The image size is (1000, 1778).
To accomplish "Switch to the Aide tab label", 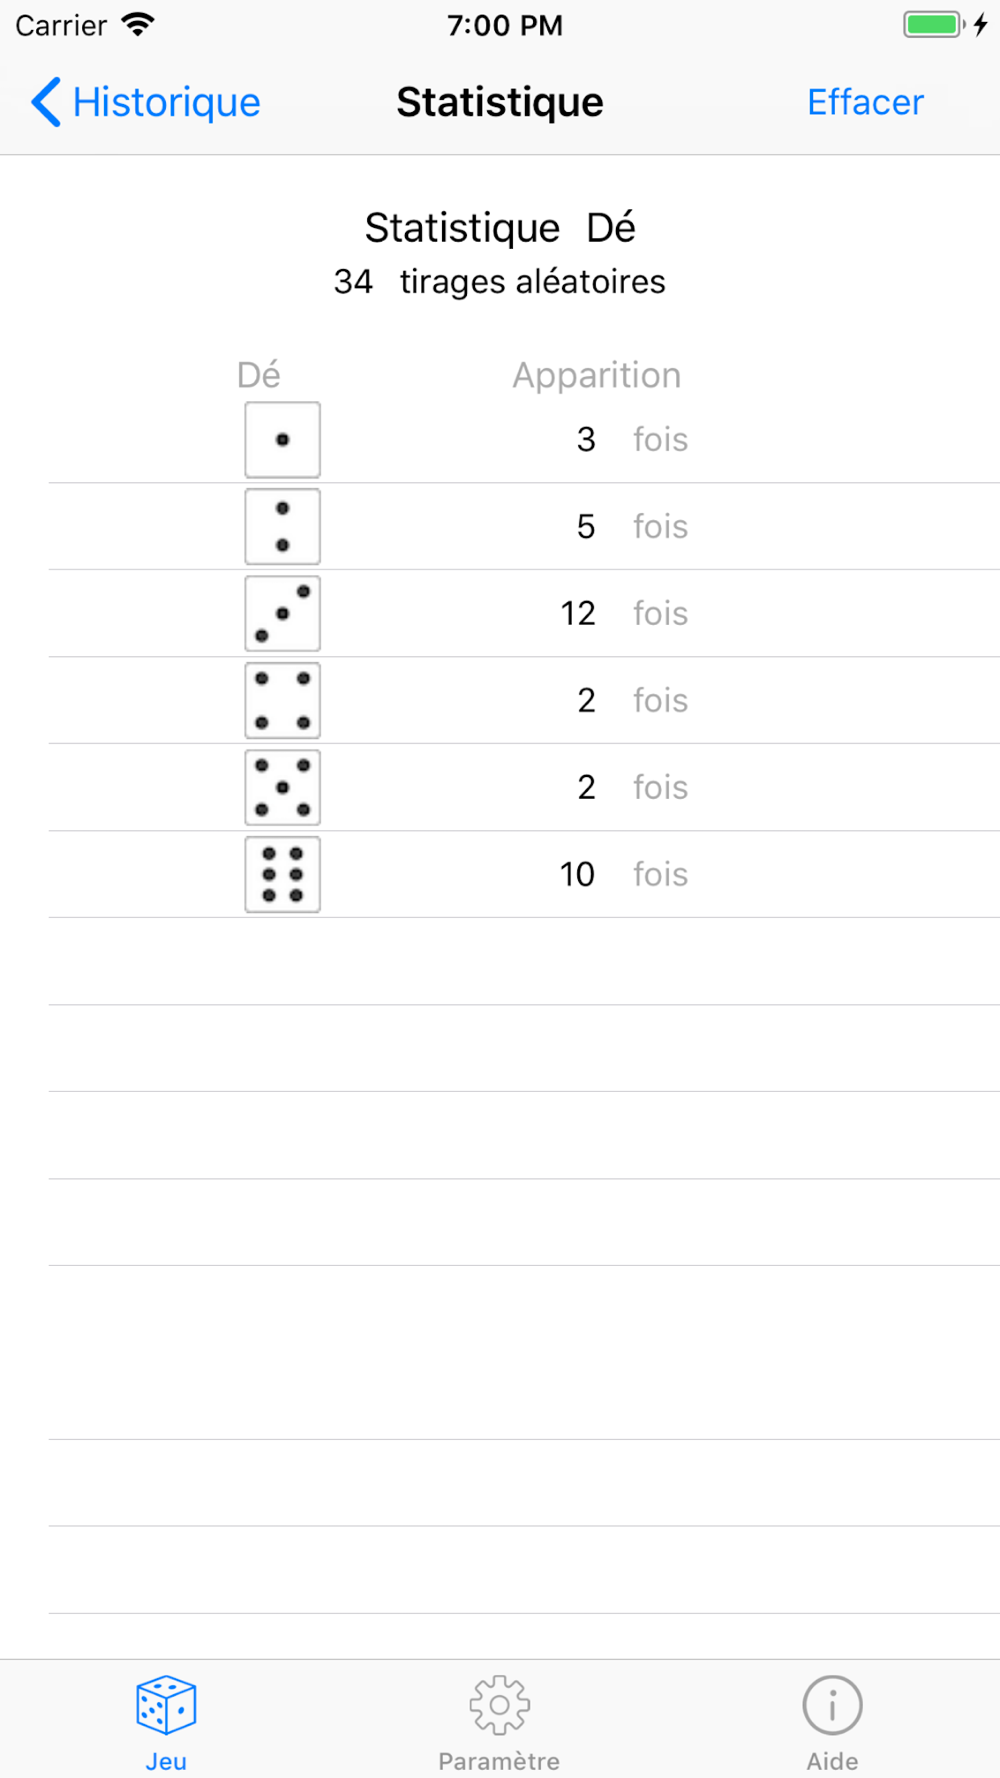I will 832,1761.
